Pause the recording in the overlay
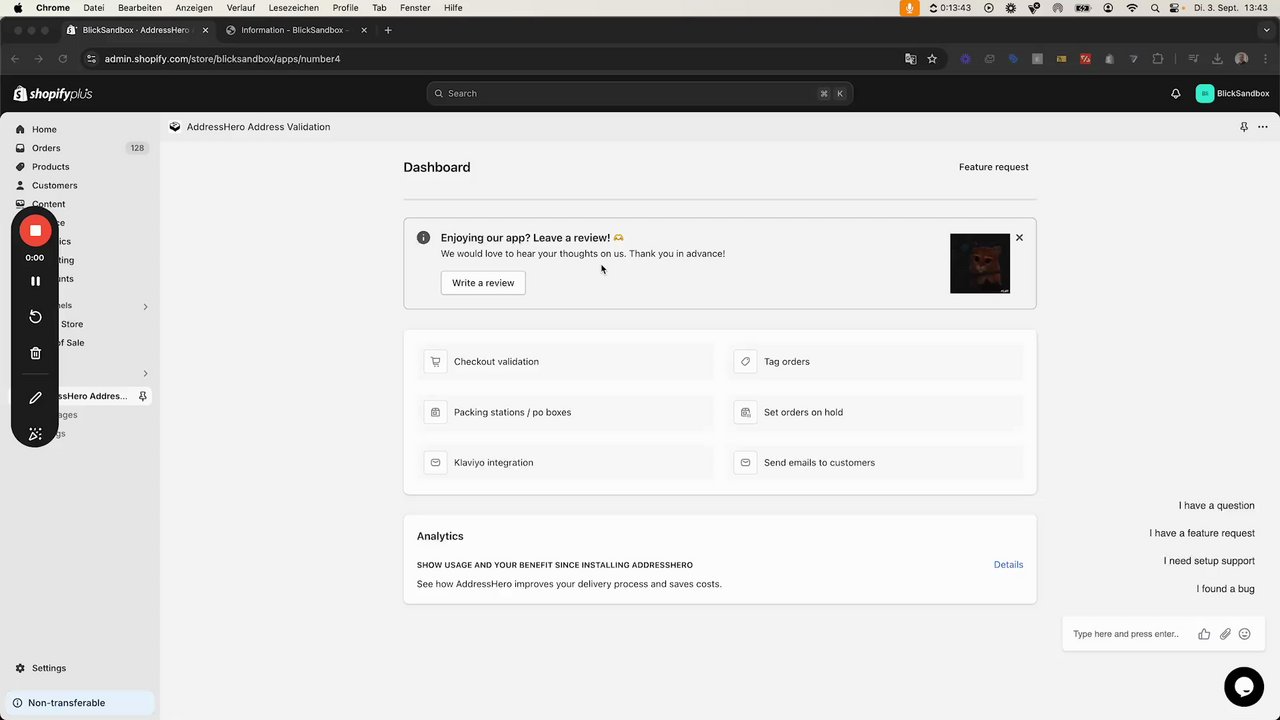The image size is (1280, 720). point(35,281)
